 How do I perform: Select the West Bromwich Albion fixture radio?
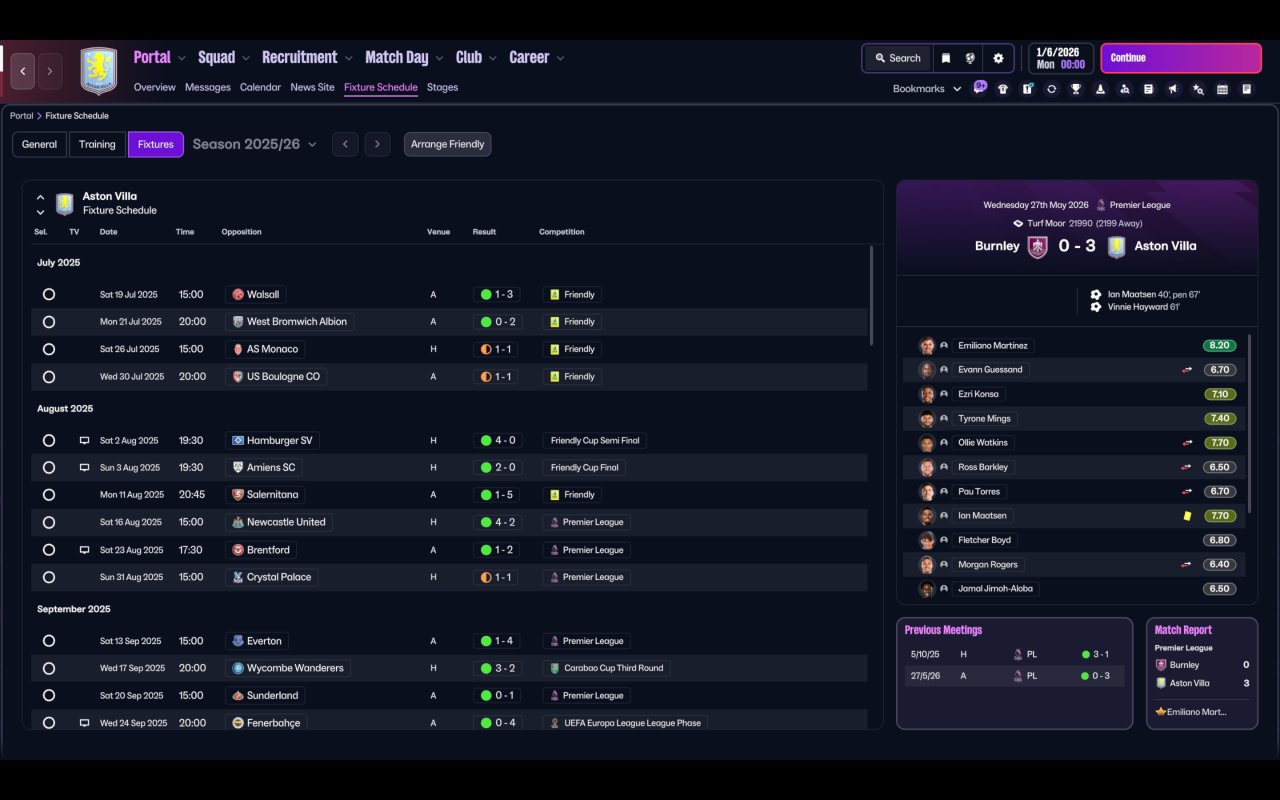(x=49, y=322)
